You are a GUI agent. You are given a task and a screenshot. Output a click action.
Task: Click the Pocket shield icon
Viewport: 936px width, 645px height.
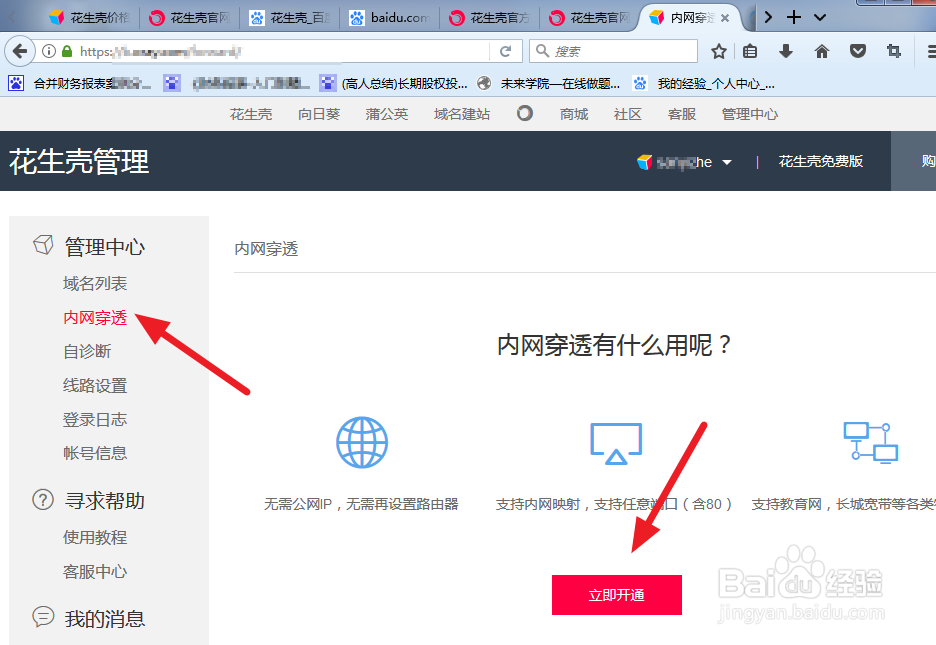point(858,51)
